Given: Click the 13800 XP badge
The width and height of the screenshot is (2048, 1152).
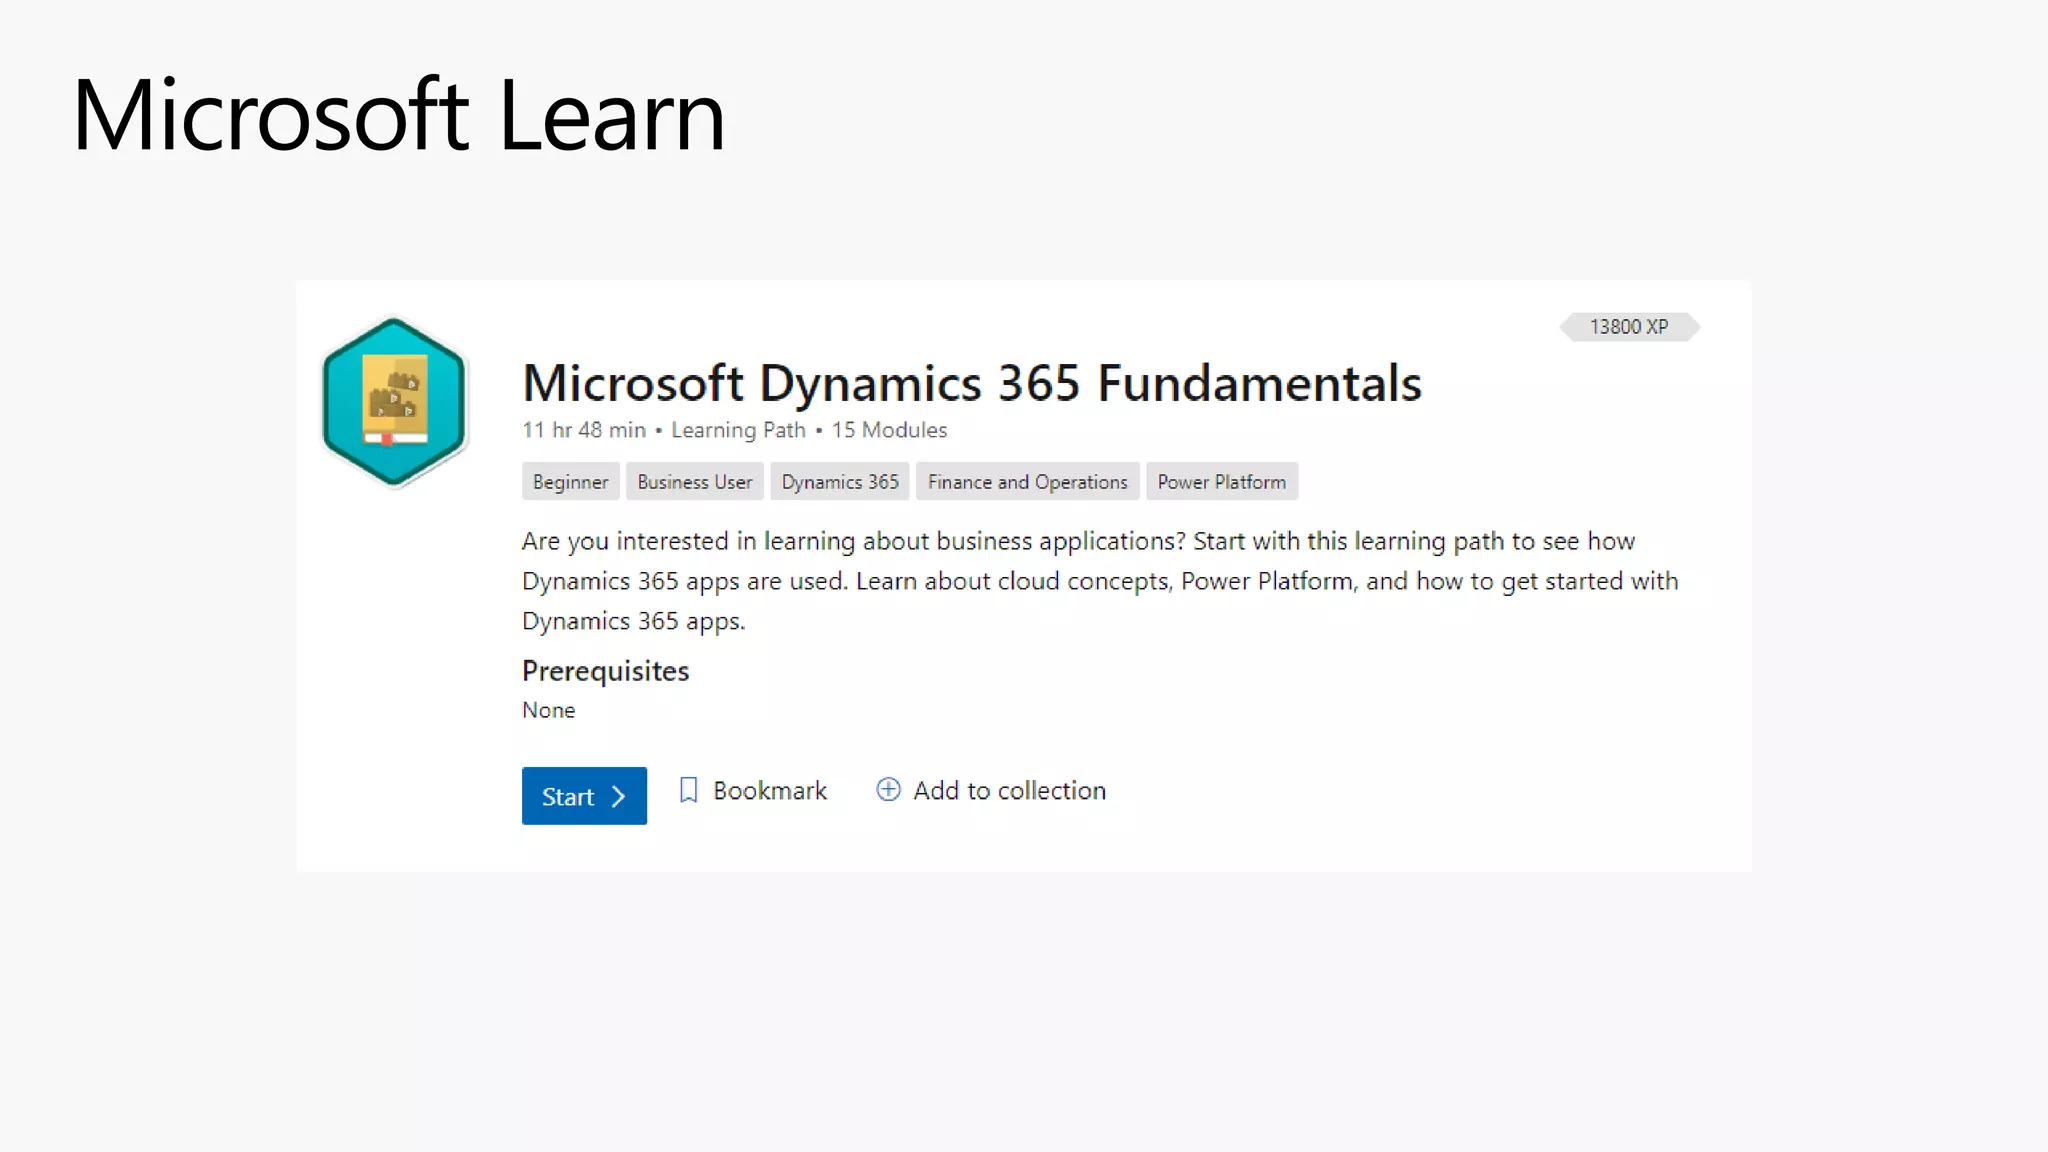Looking at the screenshot, I should point(1629,327).
